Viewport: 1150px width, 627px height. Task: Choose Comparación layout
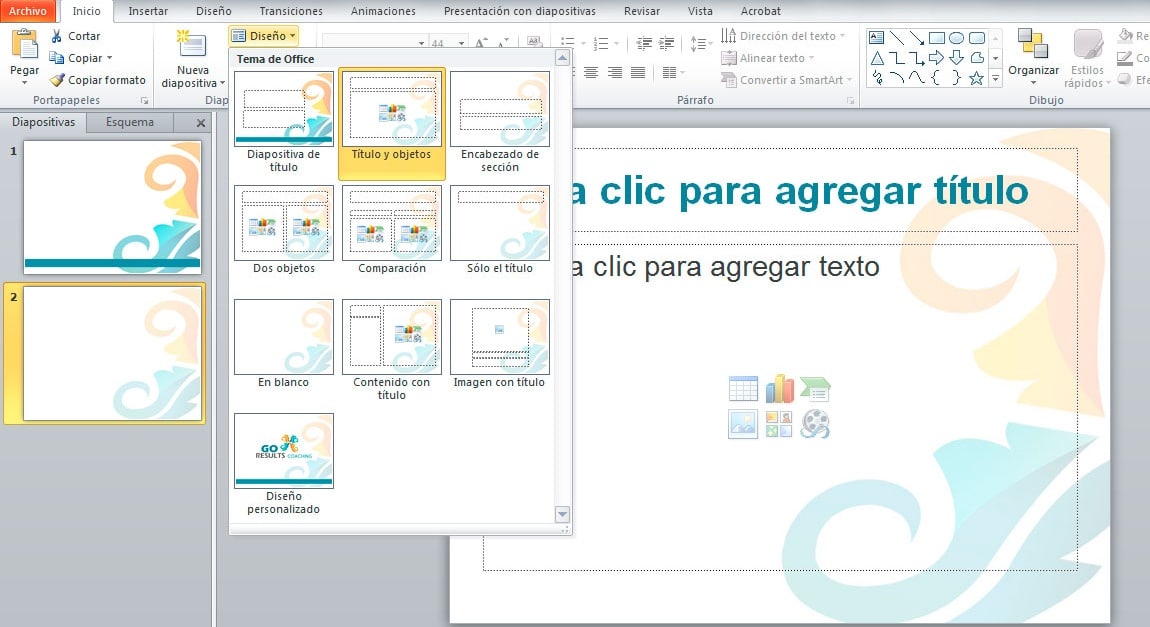[x=392, y=230]
